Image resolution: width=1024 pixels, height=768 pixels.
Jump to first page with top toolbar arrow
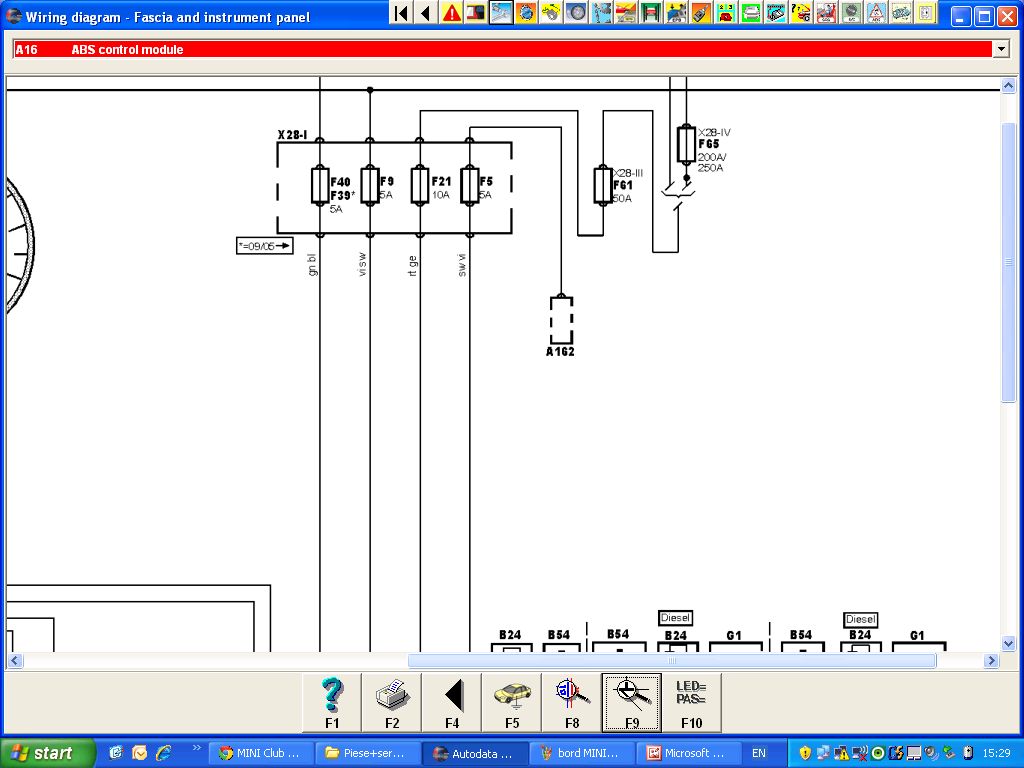pyautogui.click(x=401, y=13)
